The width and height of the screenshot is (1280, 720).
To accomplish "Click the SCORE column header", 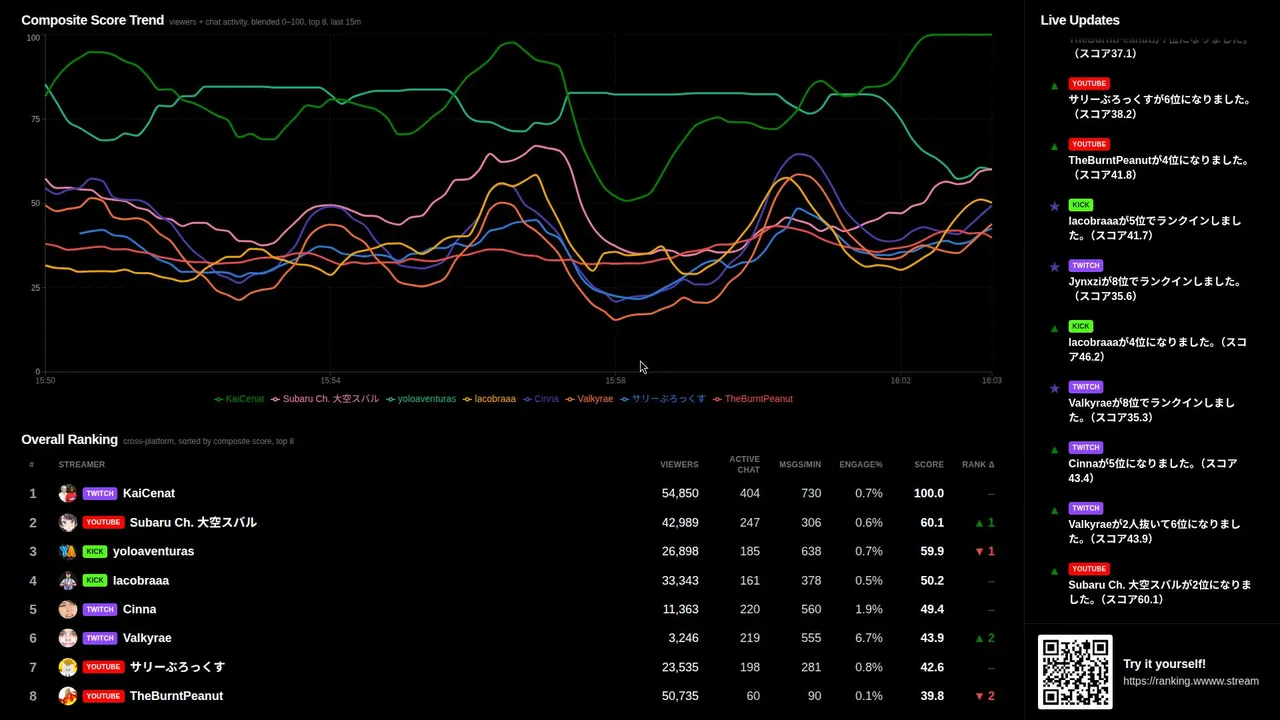I will coord(929,465).
